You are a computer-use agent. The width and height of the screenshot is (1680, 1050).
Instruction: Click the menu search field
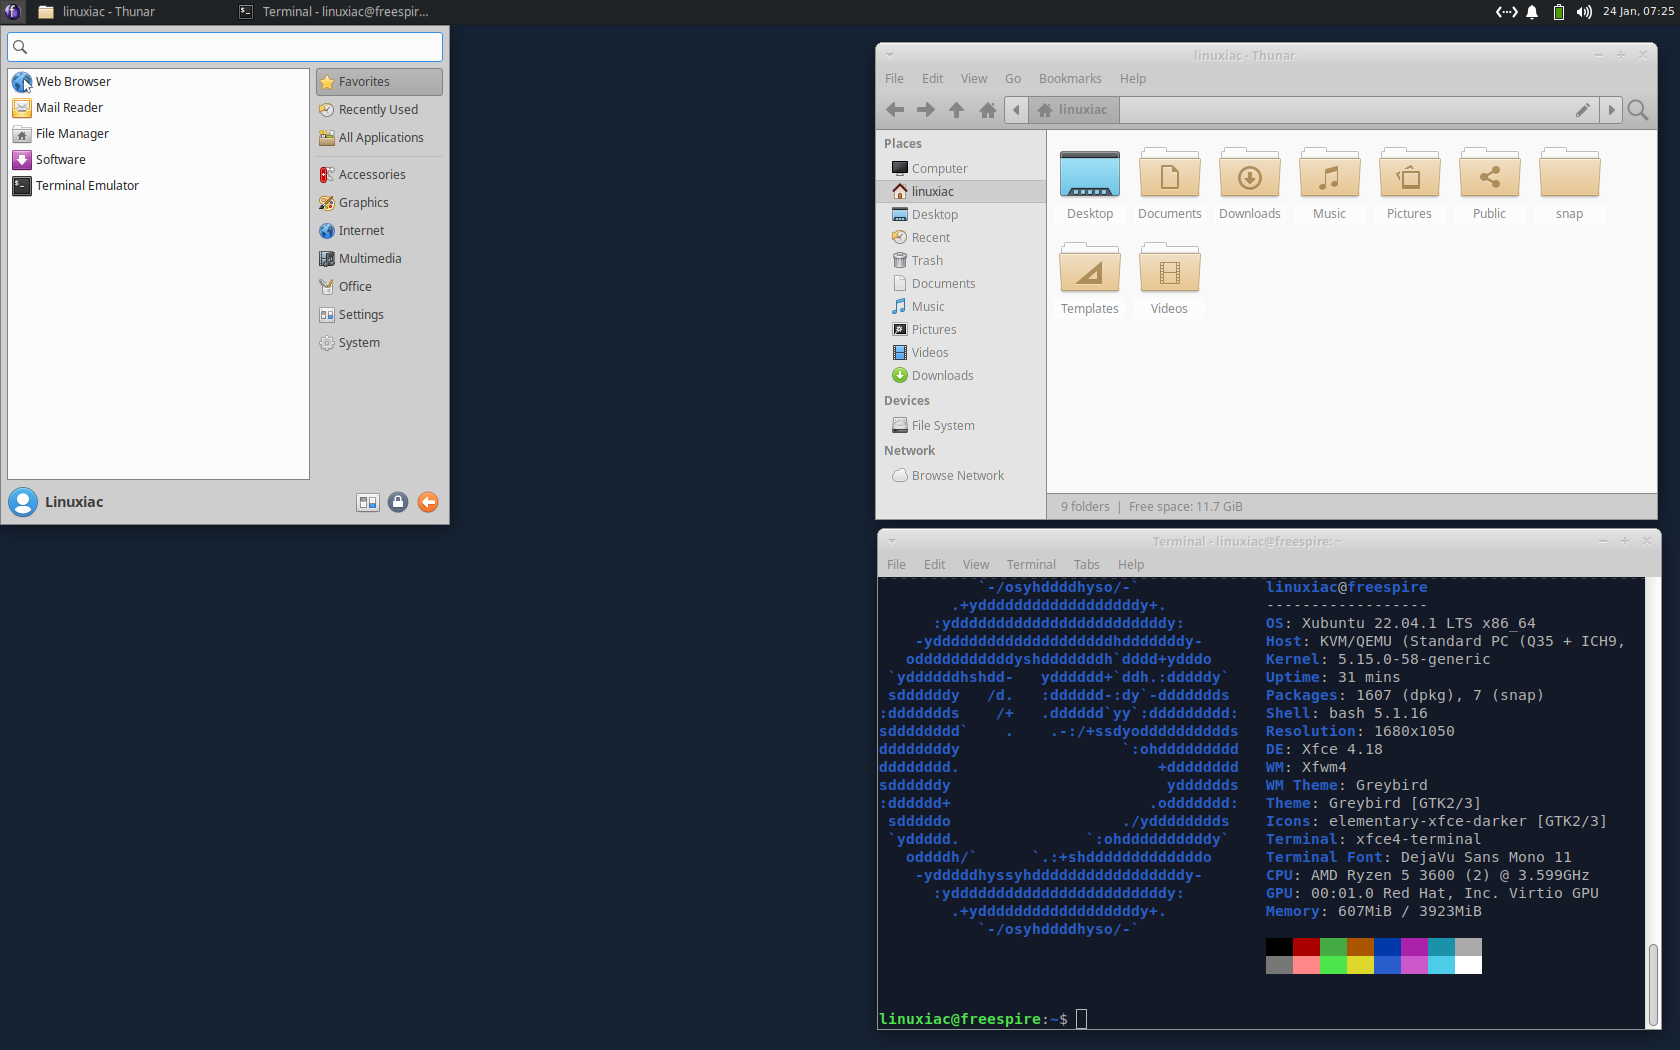click(x=225, y=47)
